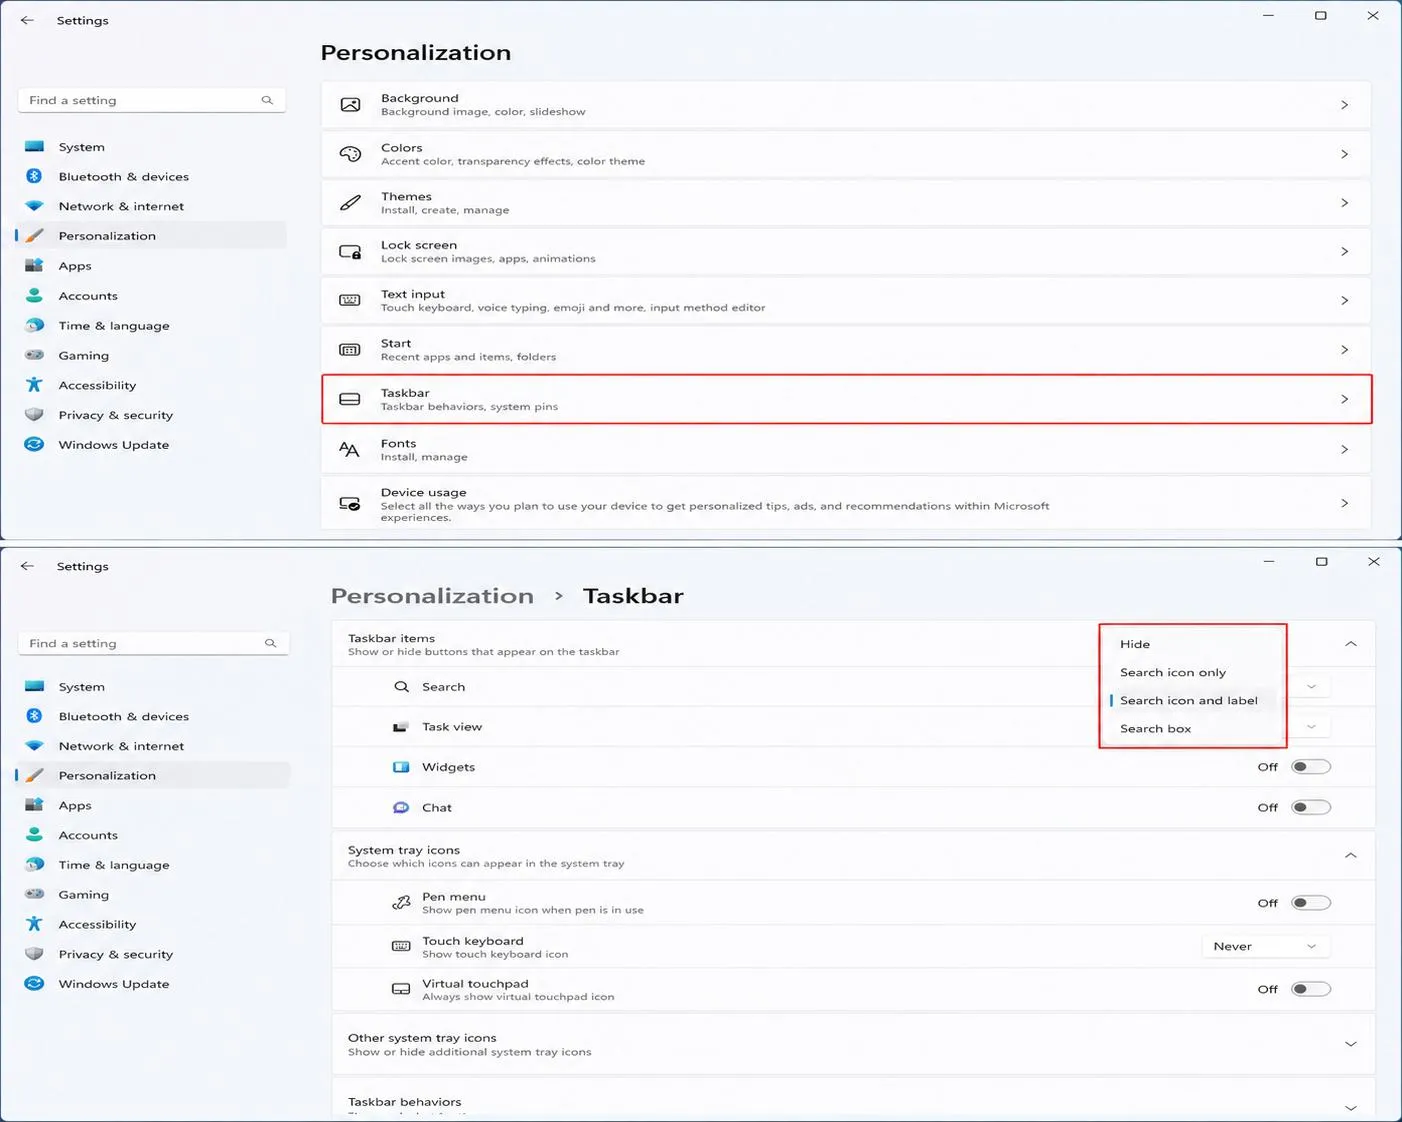Image resolution: width=1402 pixels, height=1122 pixels.
Task: Click the Personalization breadcrumb link before Taskbar
Action: (432, 596)
